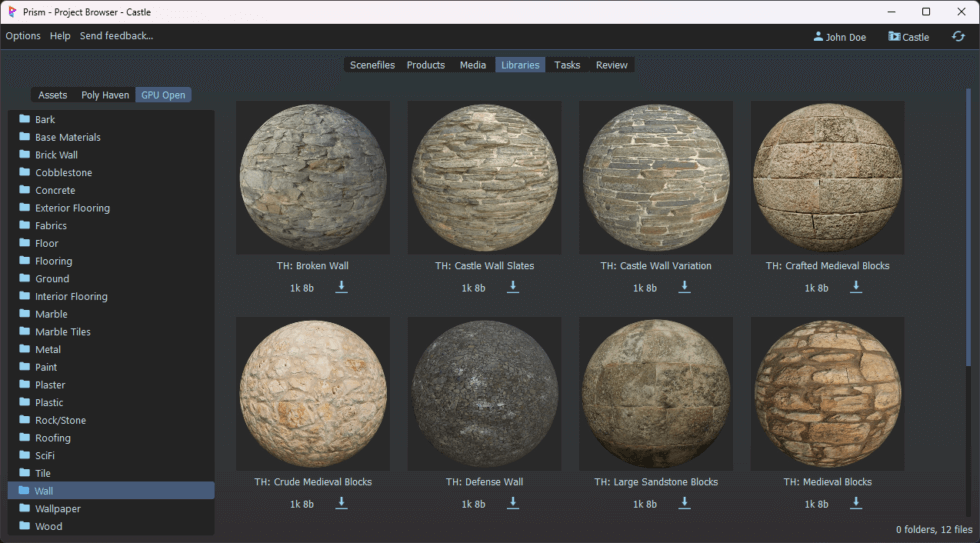Click download icon under Crude Medieval Blocks
980x543 pixels.
[x=341, y=503]
